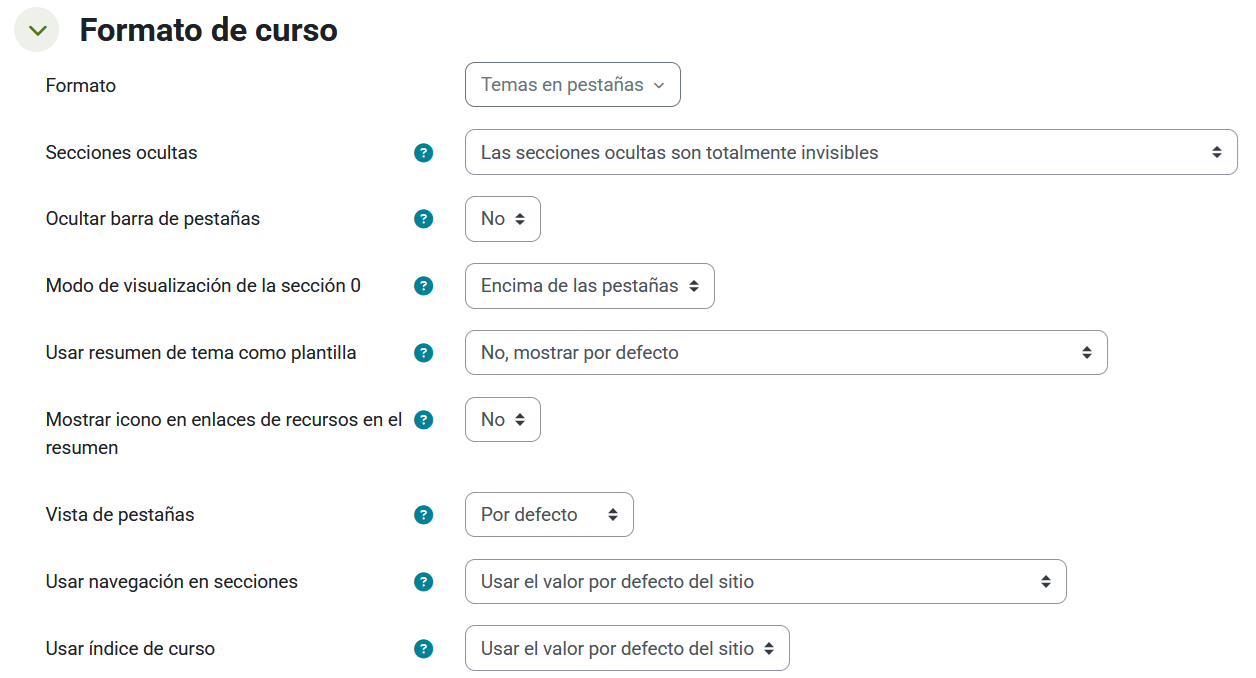This screenshot has height=678, width=1256.
Task: Open Usar índice de curso dropdown
Action: tap(627, 649)
